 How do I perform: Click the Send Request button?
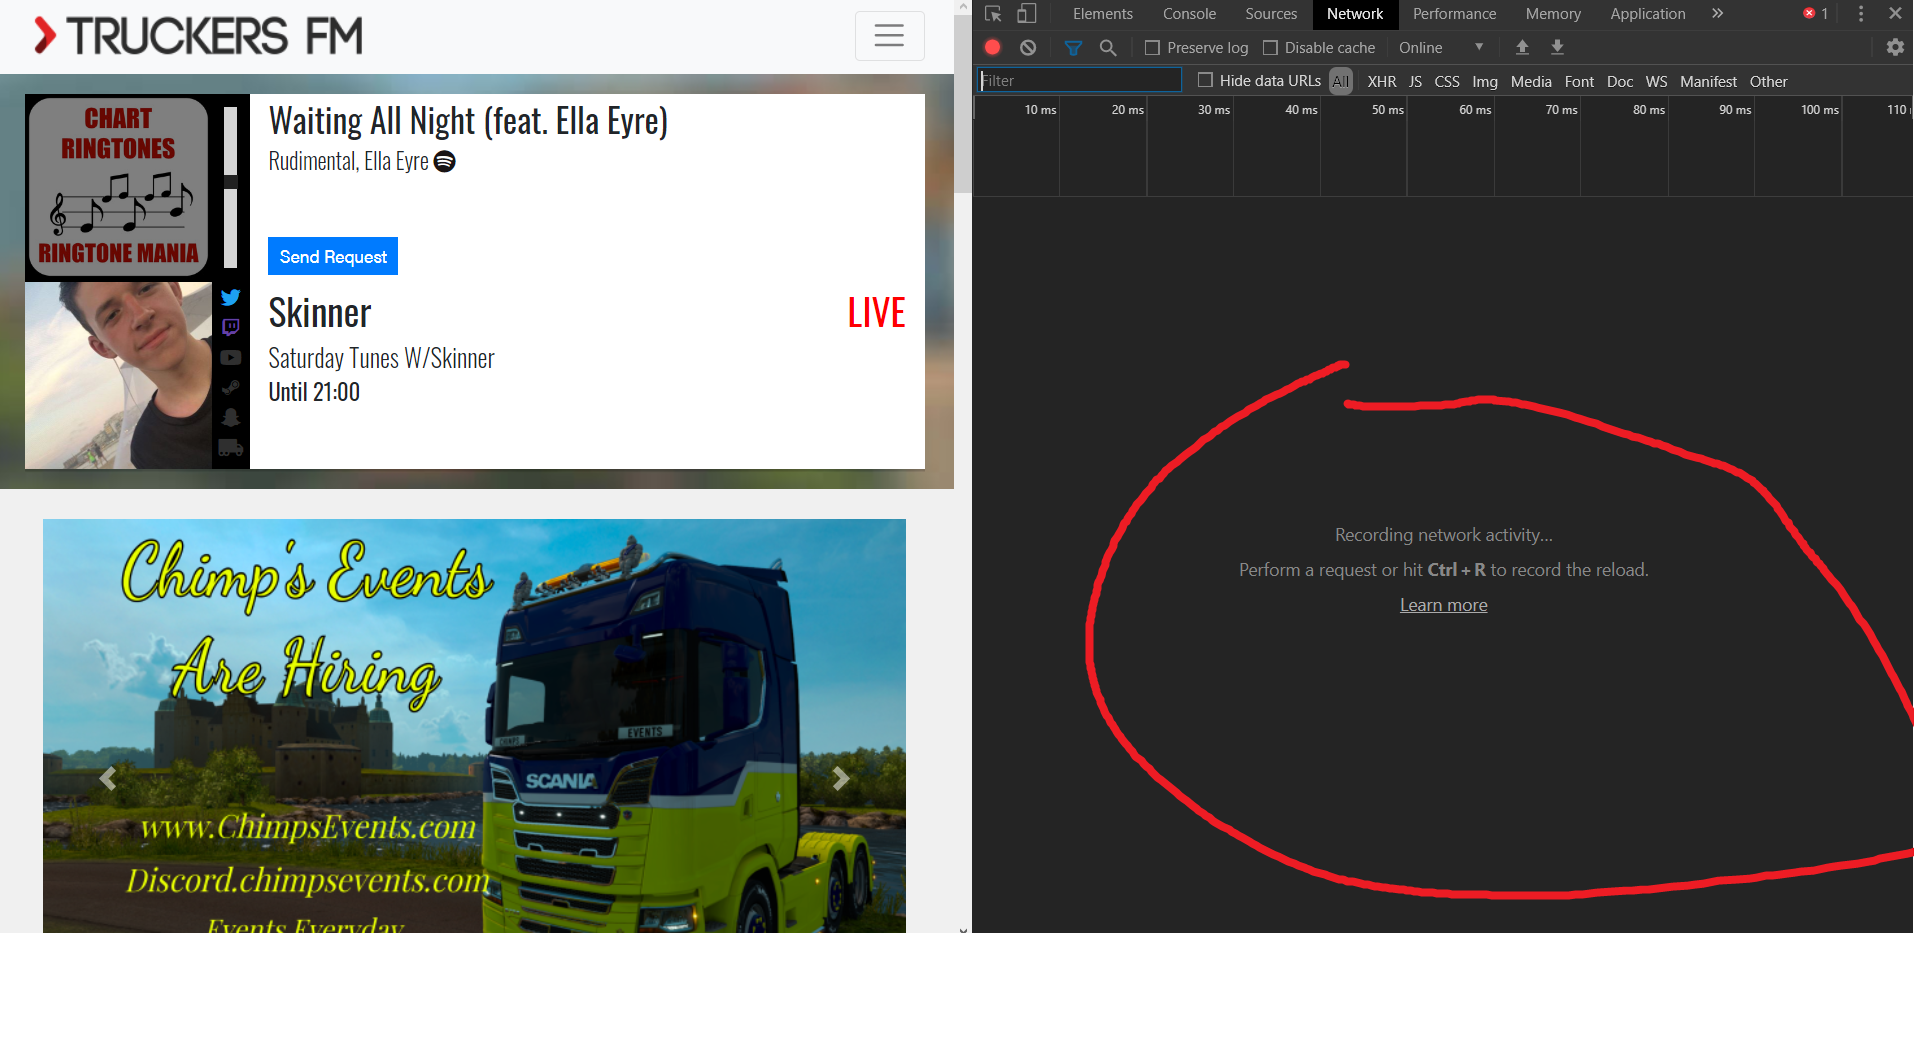pos(333,256)
